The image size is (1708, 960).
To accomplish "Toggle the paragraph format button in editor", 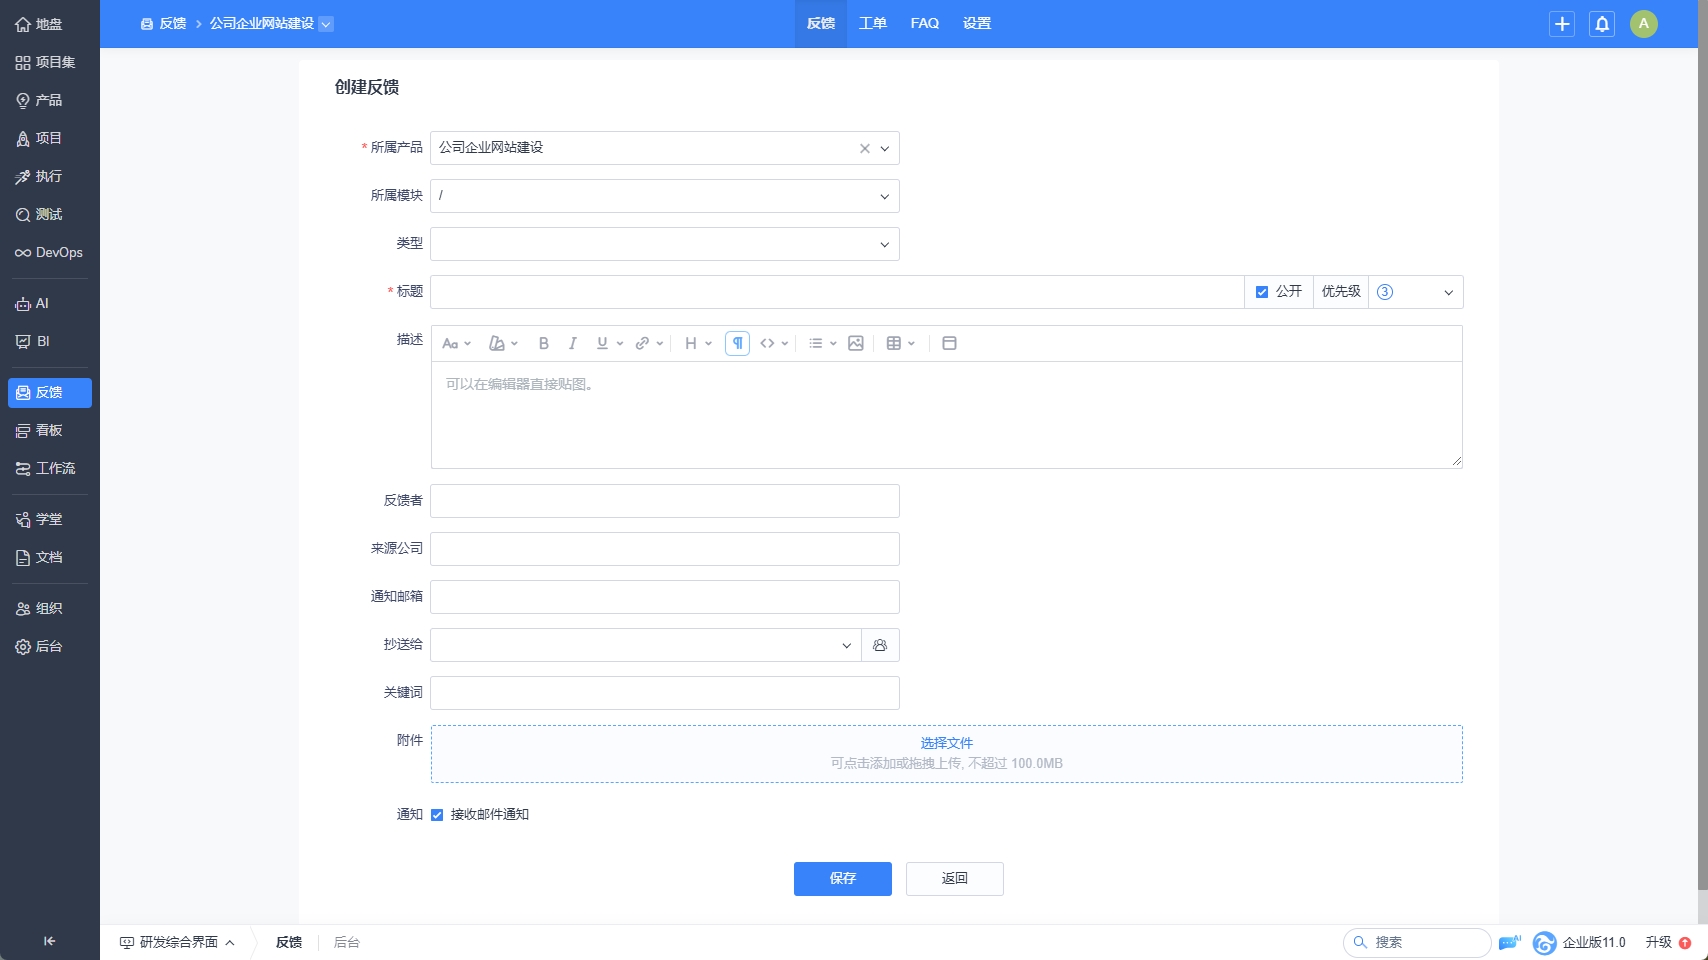I will click(x=737, y=343).
